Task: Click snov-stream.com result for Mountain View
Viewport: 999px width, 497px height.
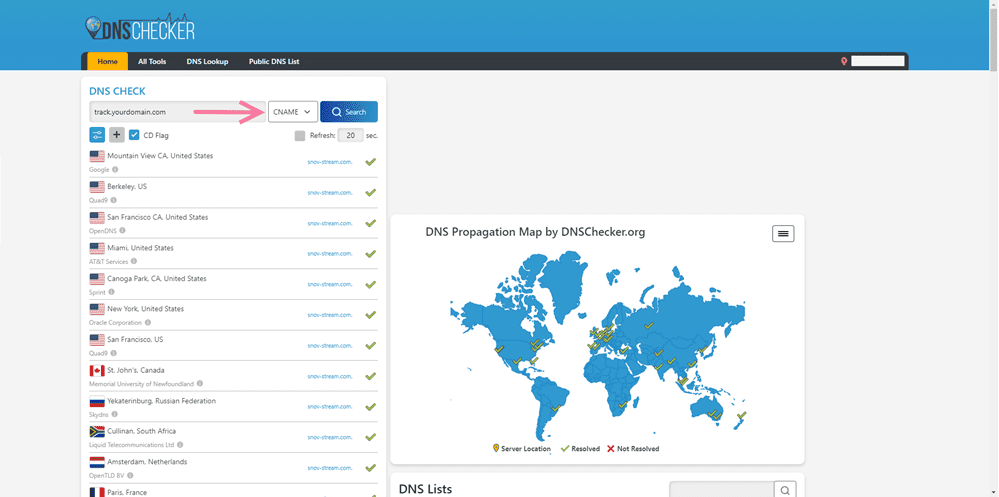Action: 329,162
